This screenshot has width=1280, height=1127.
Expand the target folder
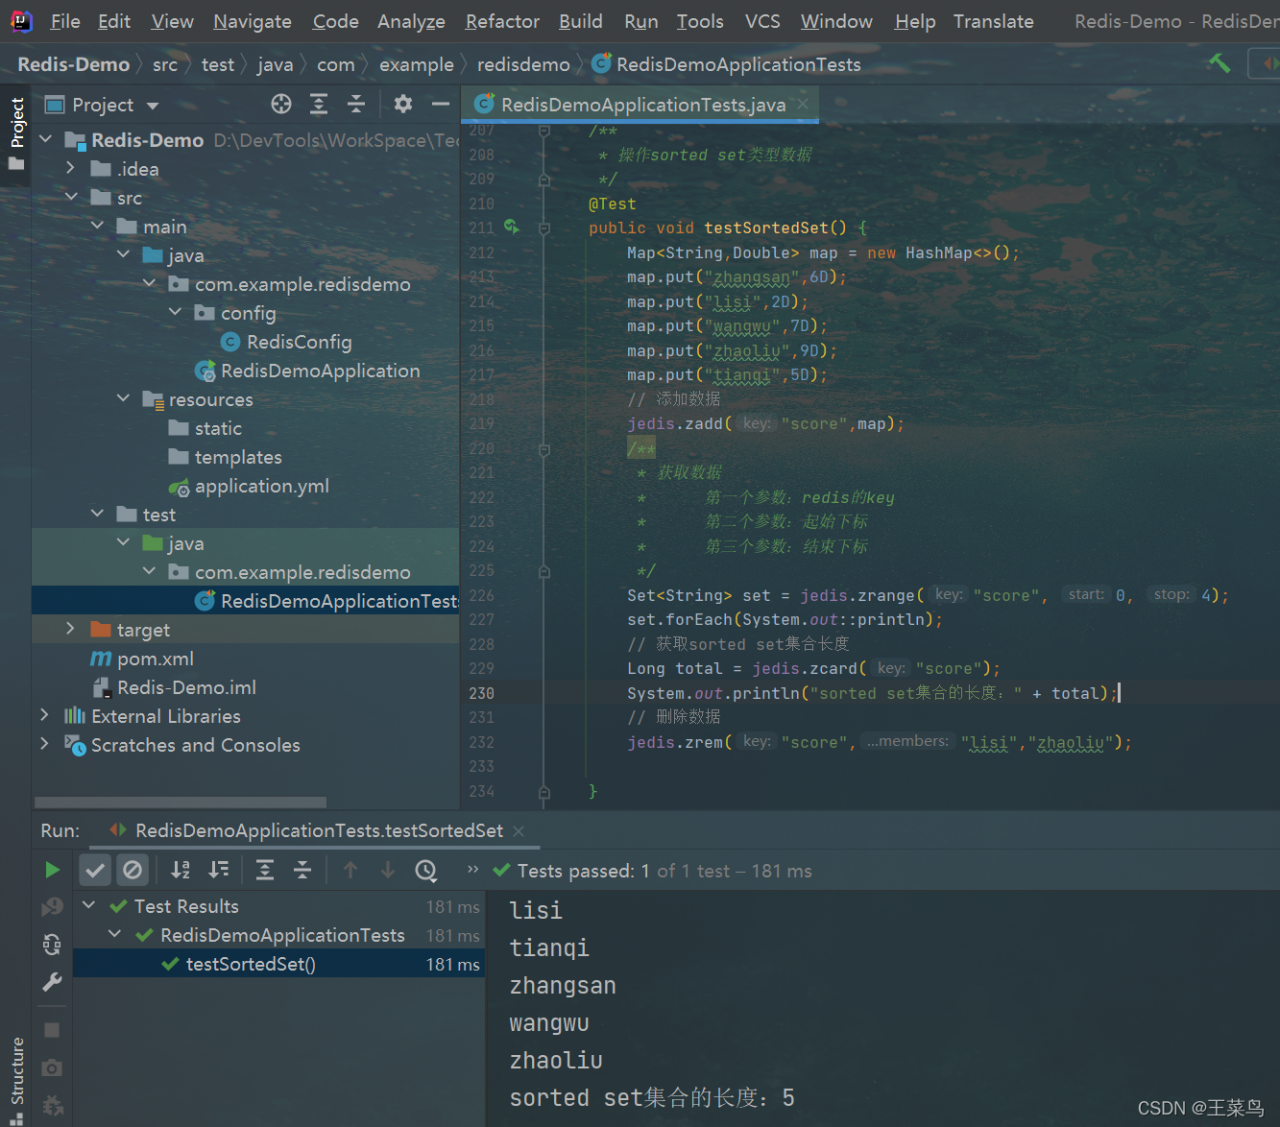pyautogui.click(x=70, y=629)
